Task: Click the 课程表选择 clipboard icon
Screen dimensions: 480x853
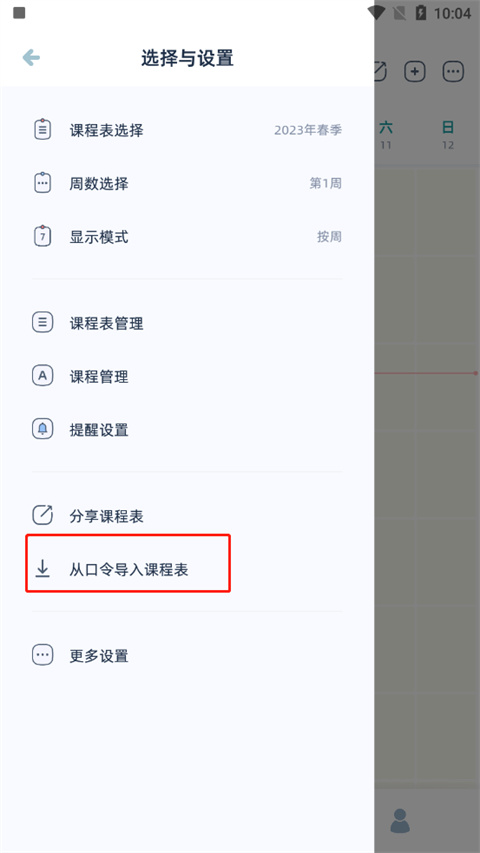Action: [42, 129]
